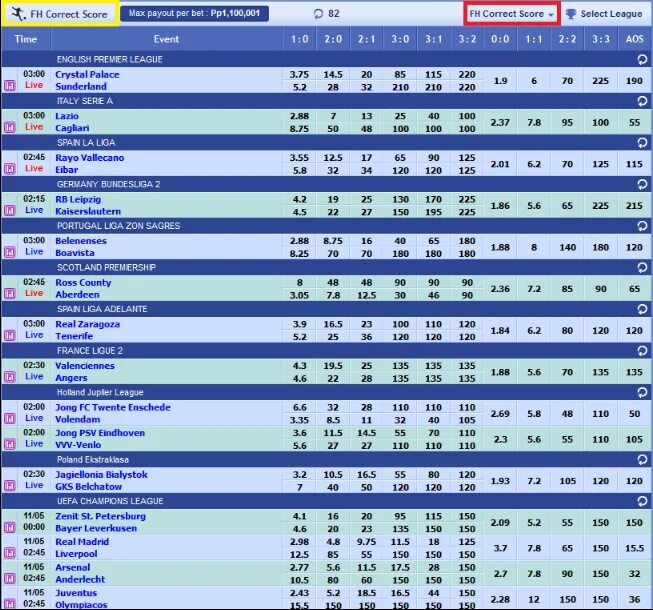
Task: Open stats icon for Jagiellonia Bialystok match
Action: pos(10,486)
